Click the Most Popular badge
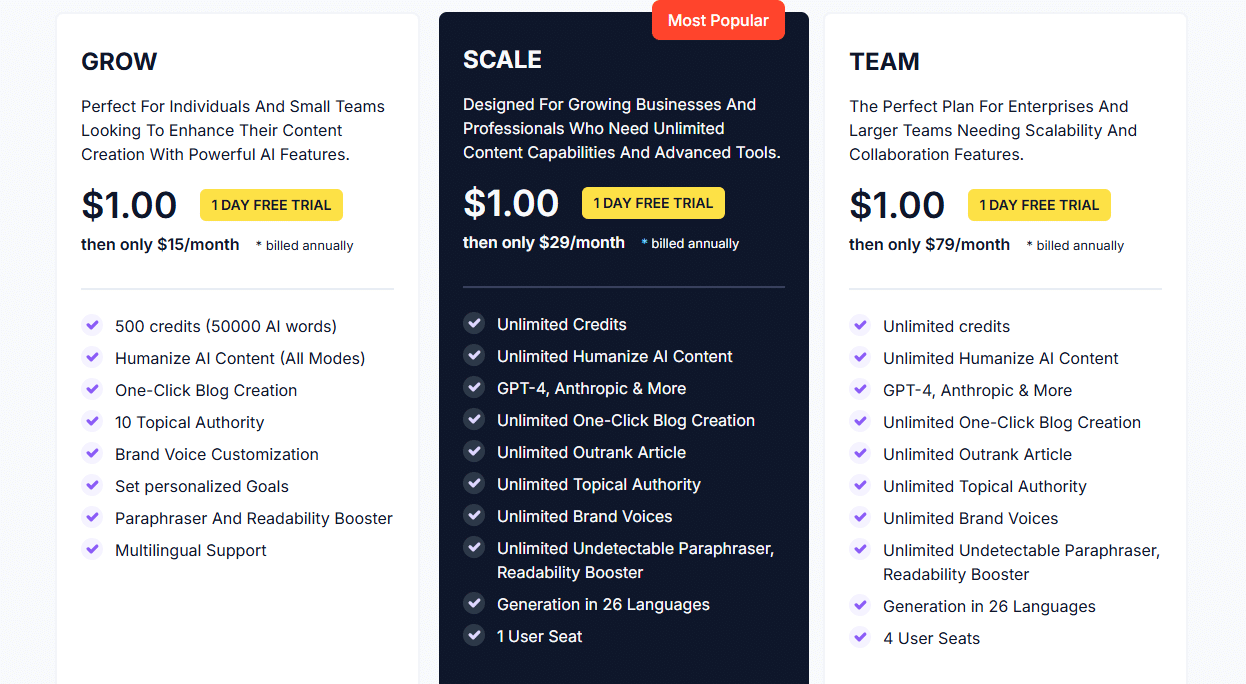Image resolution: width=1246 pixels, height=684 pixels. click(718, 20)
